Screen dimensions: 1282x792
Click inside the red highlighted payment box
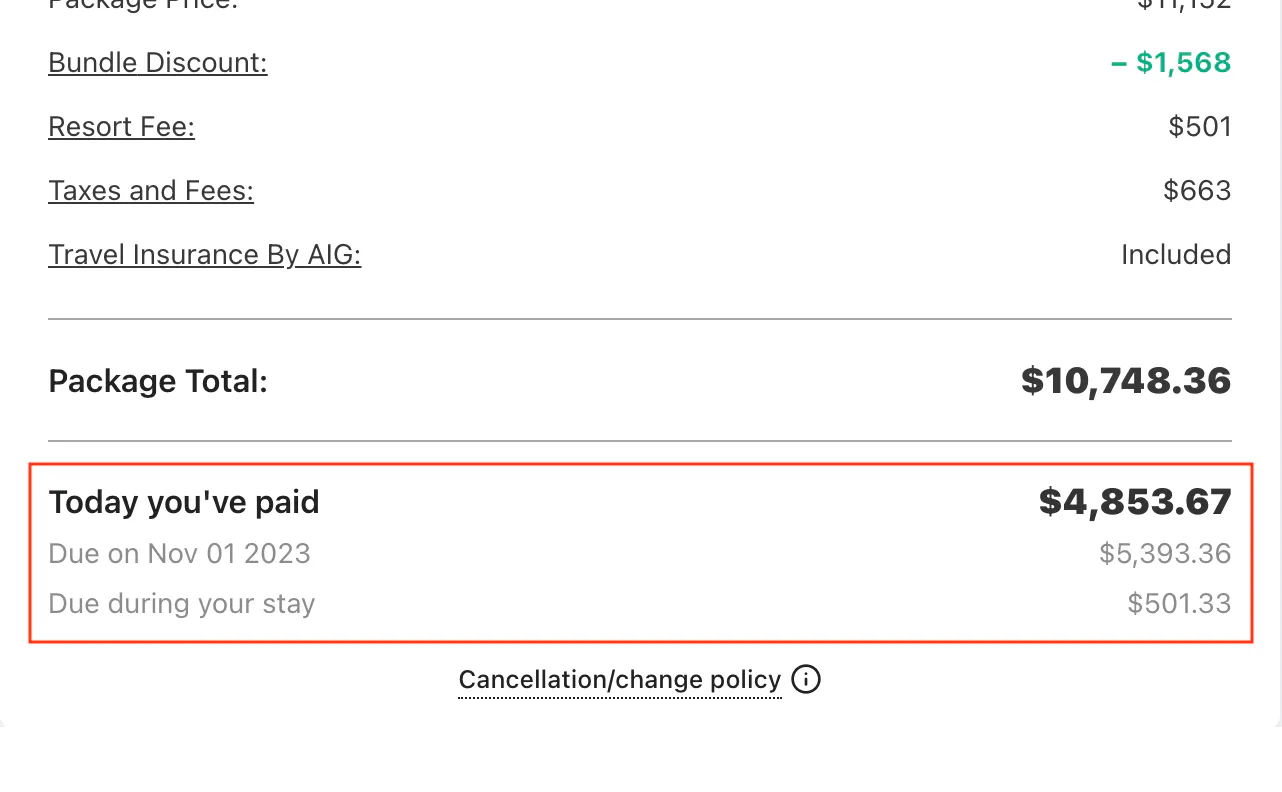point(640,550)
